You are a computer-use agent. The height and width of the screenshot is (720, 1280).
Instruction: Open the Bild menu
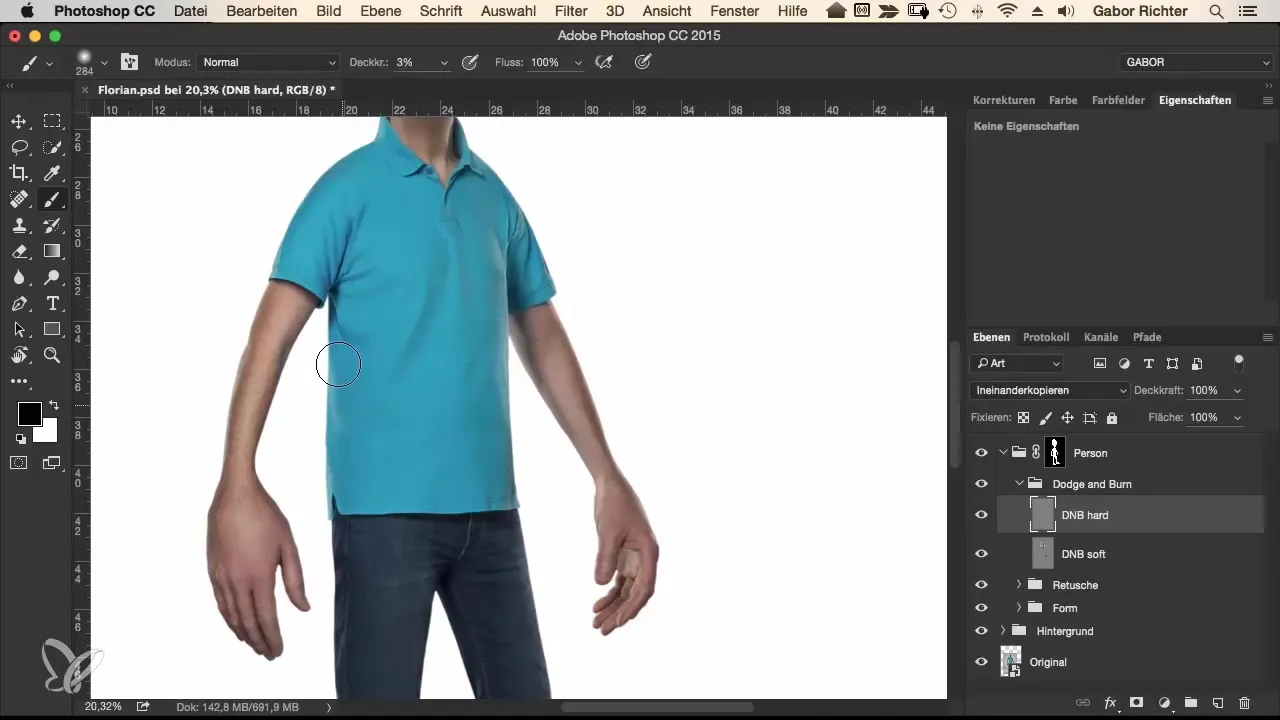[328, 11]
